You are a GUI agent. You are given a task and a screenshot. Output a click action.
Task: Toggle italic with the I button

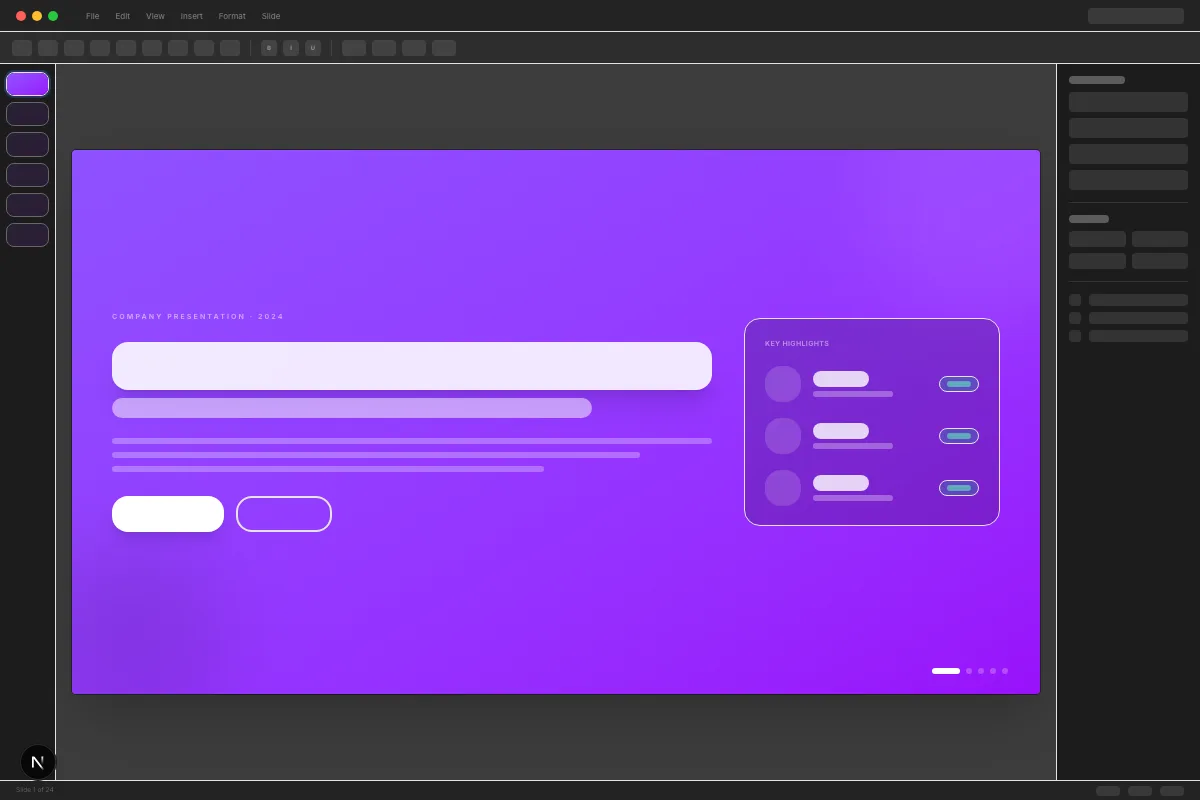coord(291,48)
